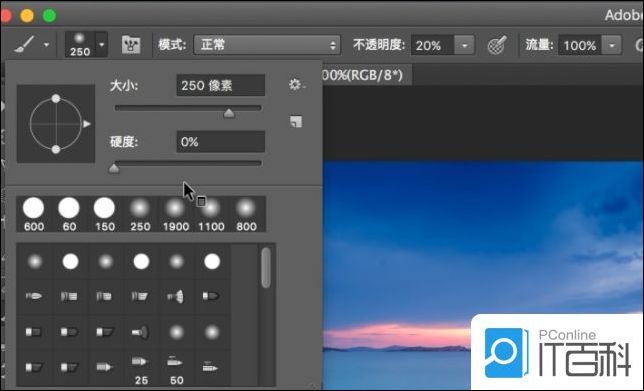Click the green zoom window button
The width and height of the screenshot is (644, 391).
click(50, 16)
